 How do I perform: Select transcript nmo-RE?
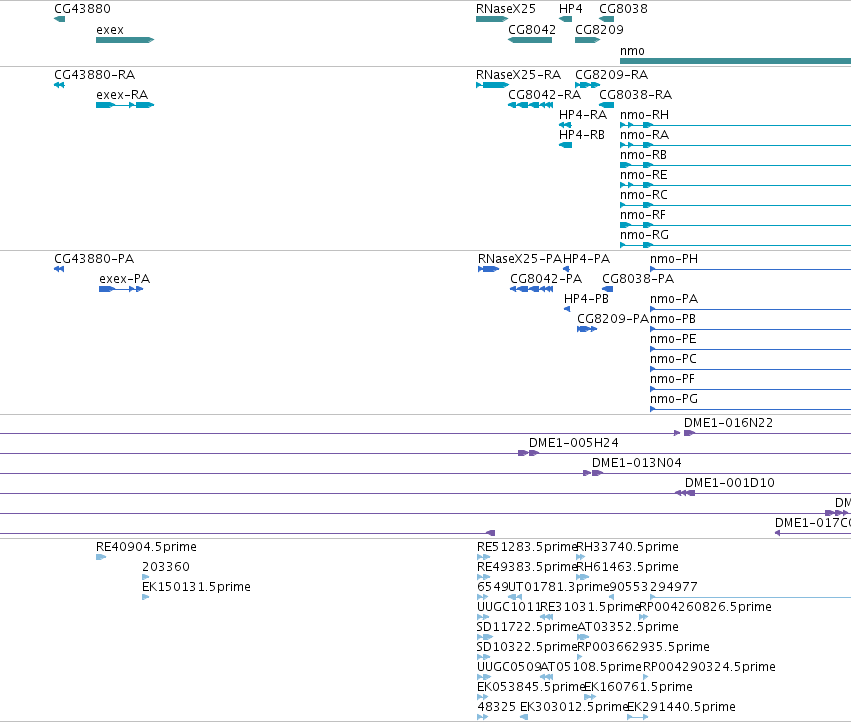(644, 175)
